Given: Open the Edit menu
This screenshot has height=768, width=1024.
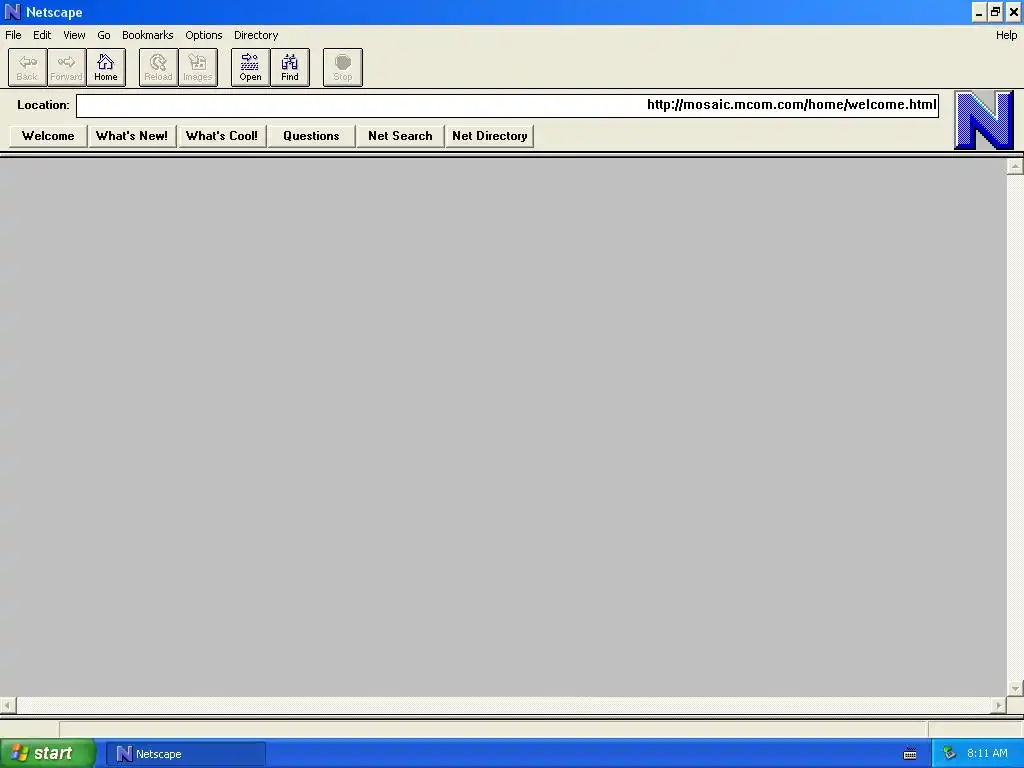Looking at the screenshot, I should (x=42, y=35).
